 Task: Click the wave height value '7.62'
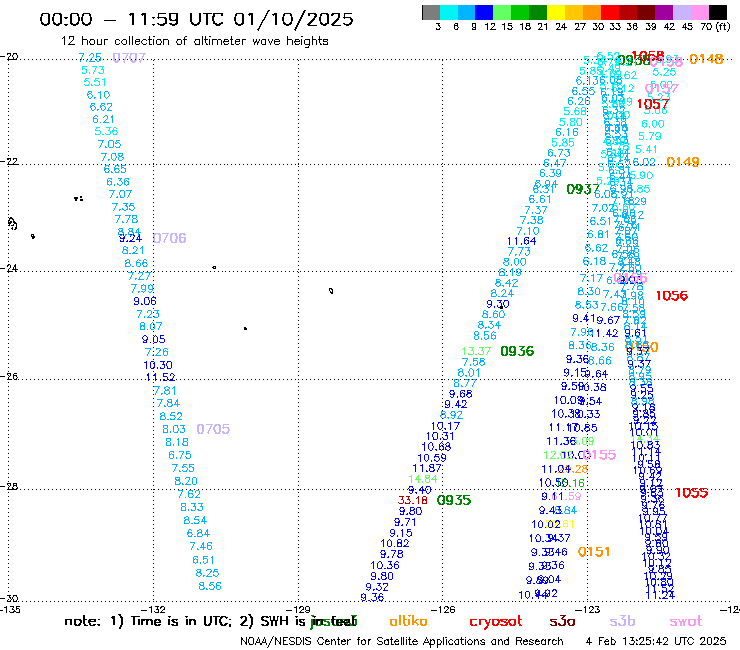tap(189, 494)
